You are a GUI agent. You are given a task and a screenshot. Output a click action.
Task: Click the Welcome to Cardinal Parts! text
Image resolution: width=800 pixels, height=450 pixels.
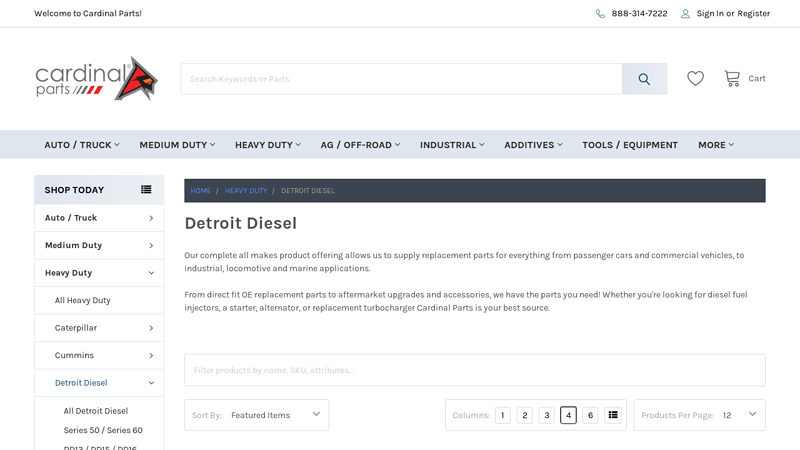(x=88, y=13)
